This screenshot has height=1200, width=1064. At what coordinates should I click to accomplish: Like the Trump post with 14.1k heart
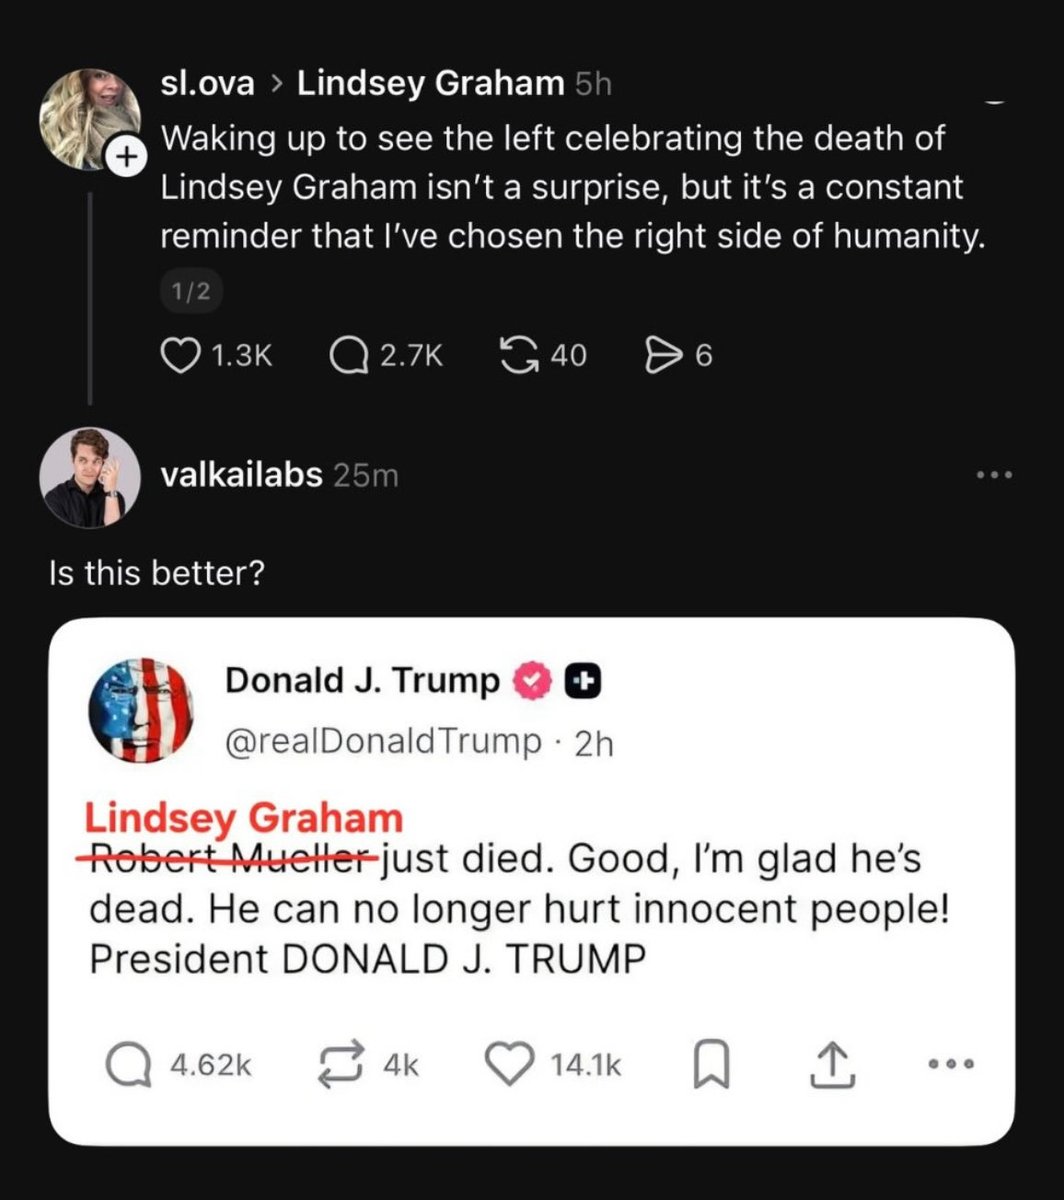point(509,1066)
